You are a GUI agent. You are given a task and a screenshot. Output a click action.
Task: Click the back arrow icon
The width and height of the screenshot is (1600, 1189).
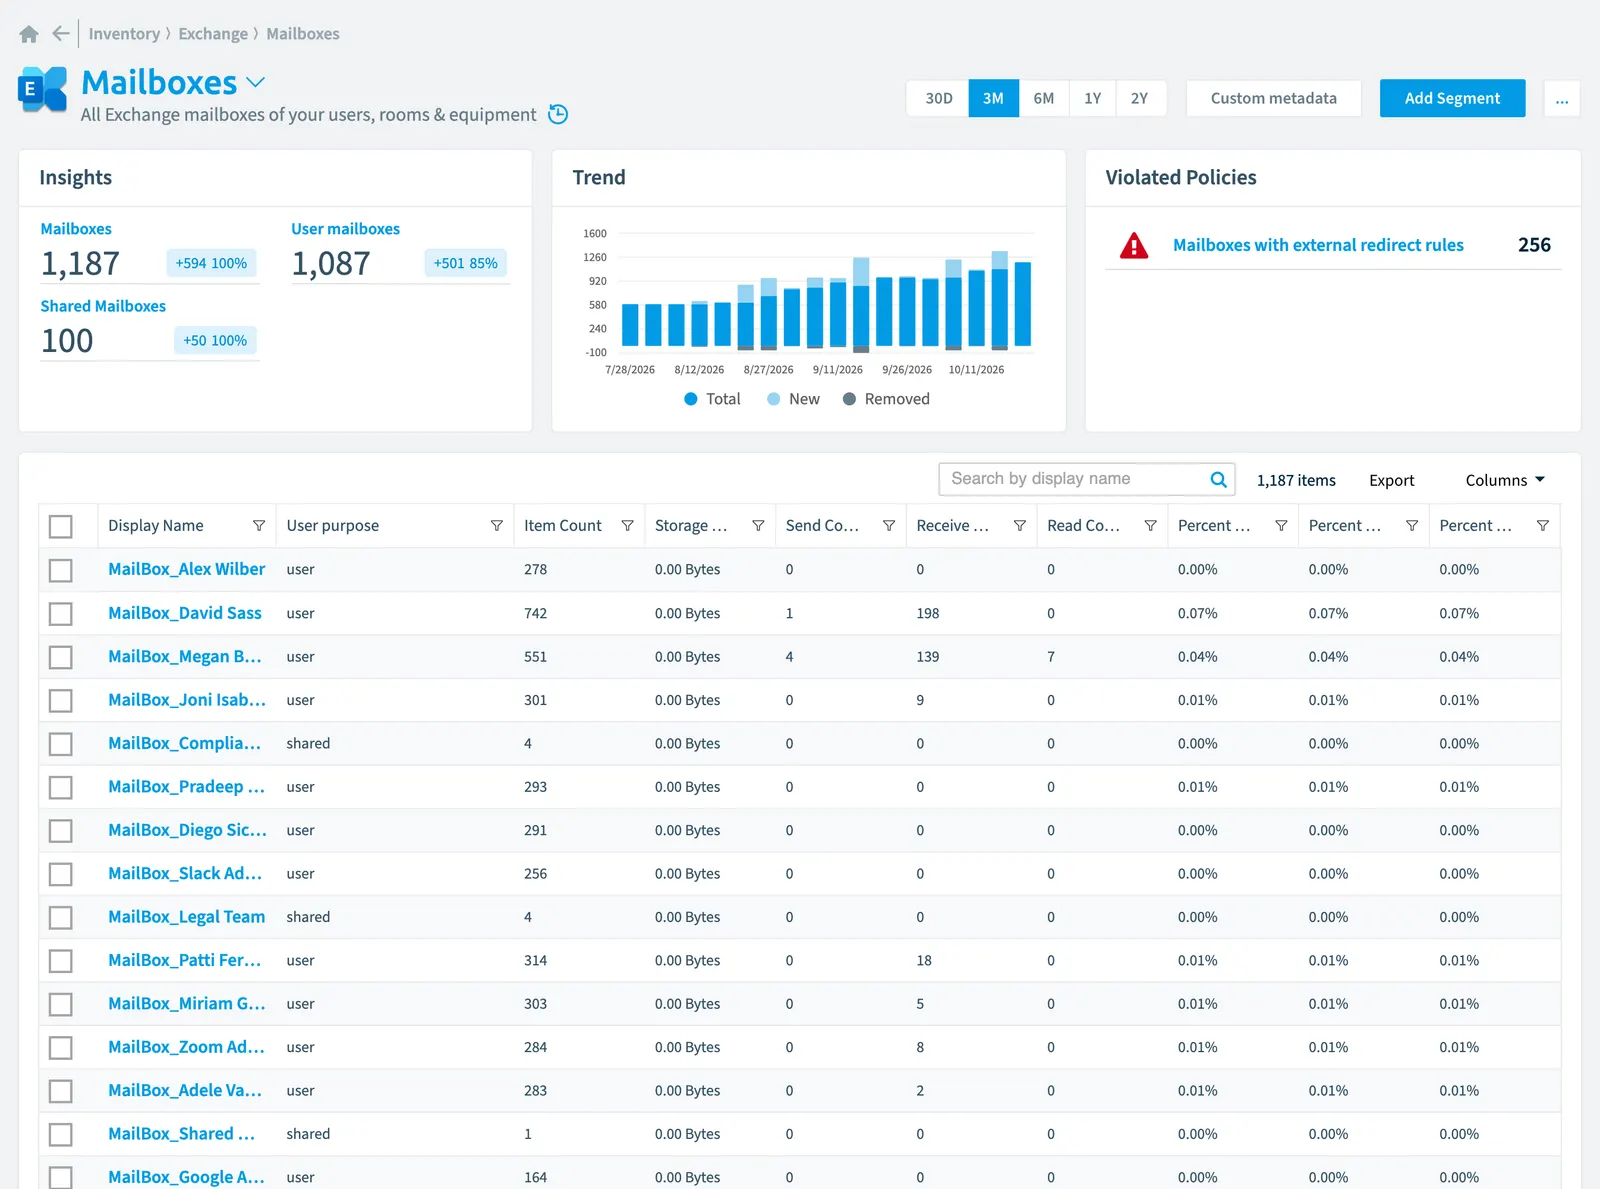61,34
